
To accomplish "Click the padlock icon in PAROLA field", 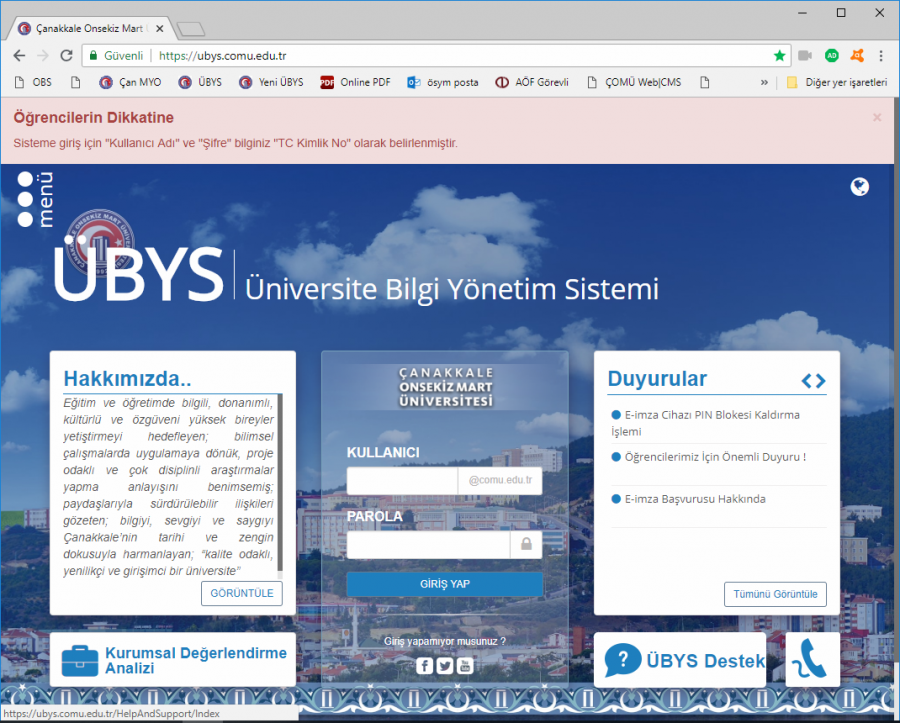I will point(526,544).
